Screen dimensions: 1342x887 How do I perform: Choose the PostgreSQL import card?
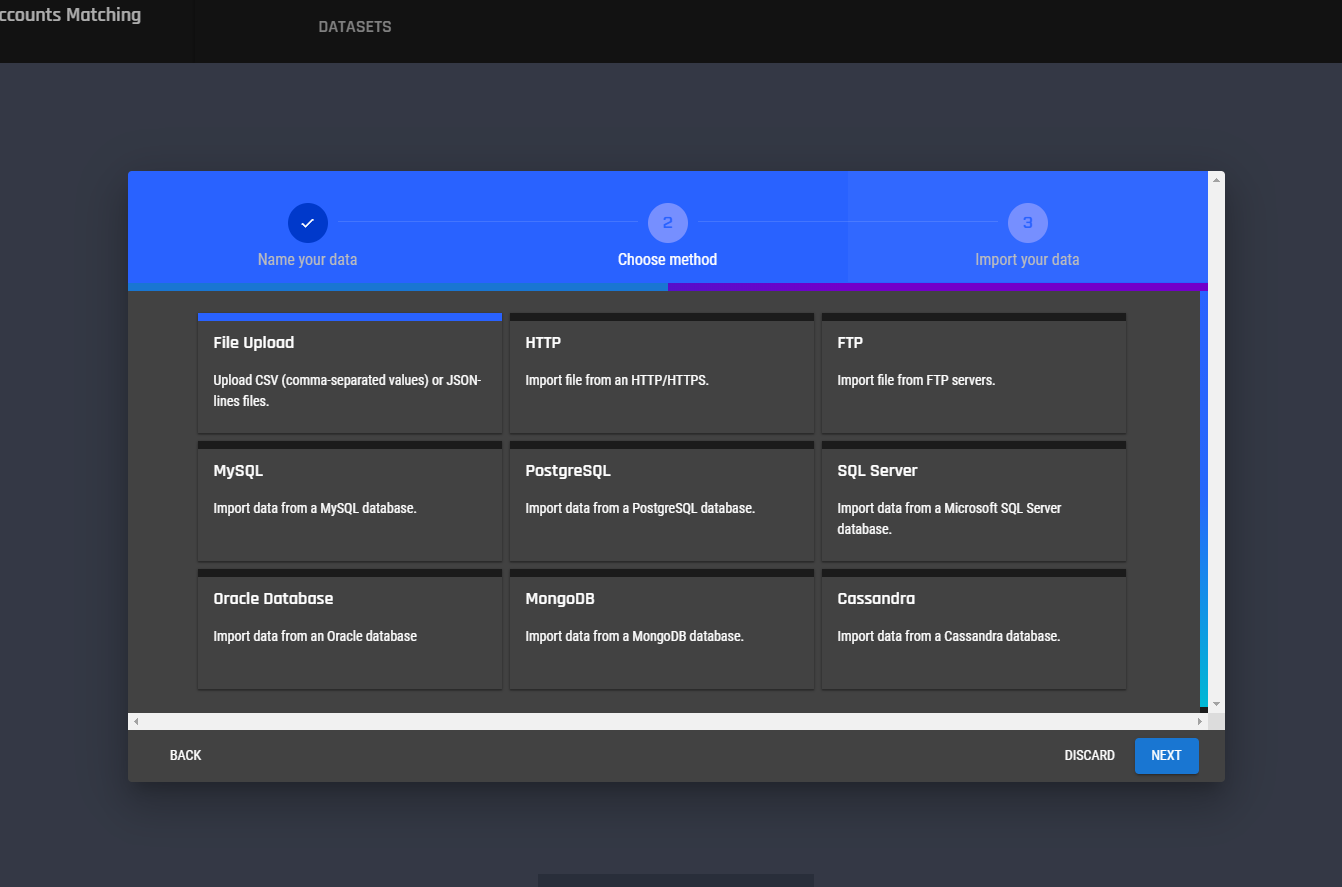click(x=662, y=501)
